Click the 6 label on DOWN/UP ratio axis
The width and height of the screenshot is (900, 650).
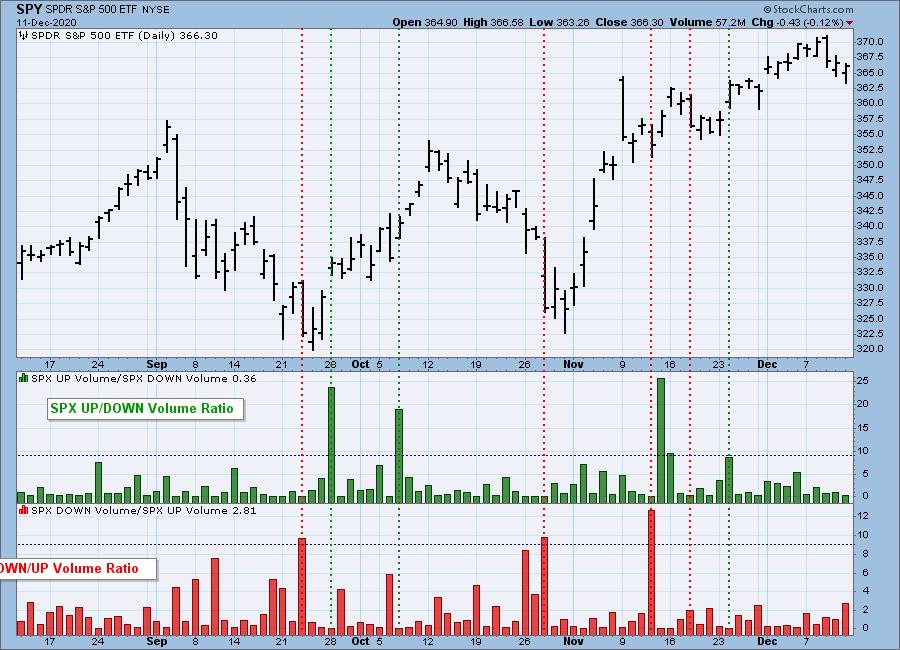[x=866, y=572]
